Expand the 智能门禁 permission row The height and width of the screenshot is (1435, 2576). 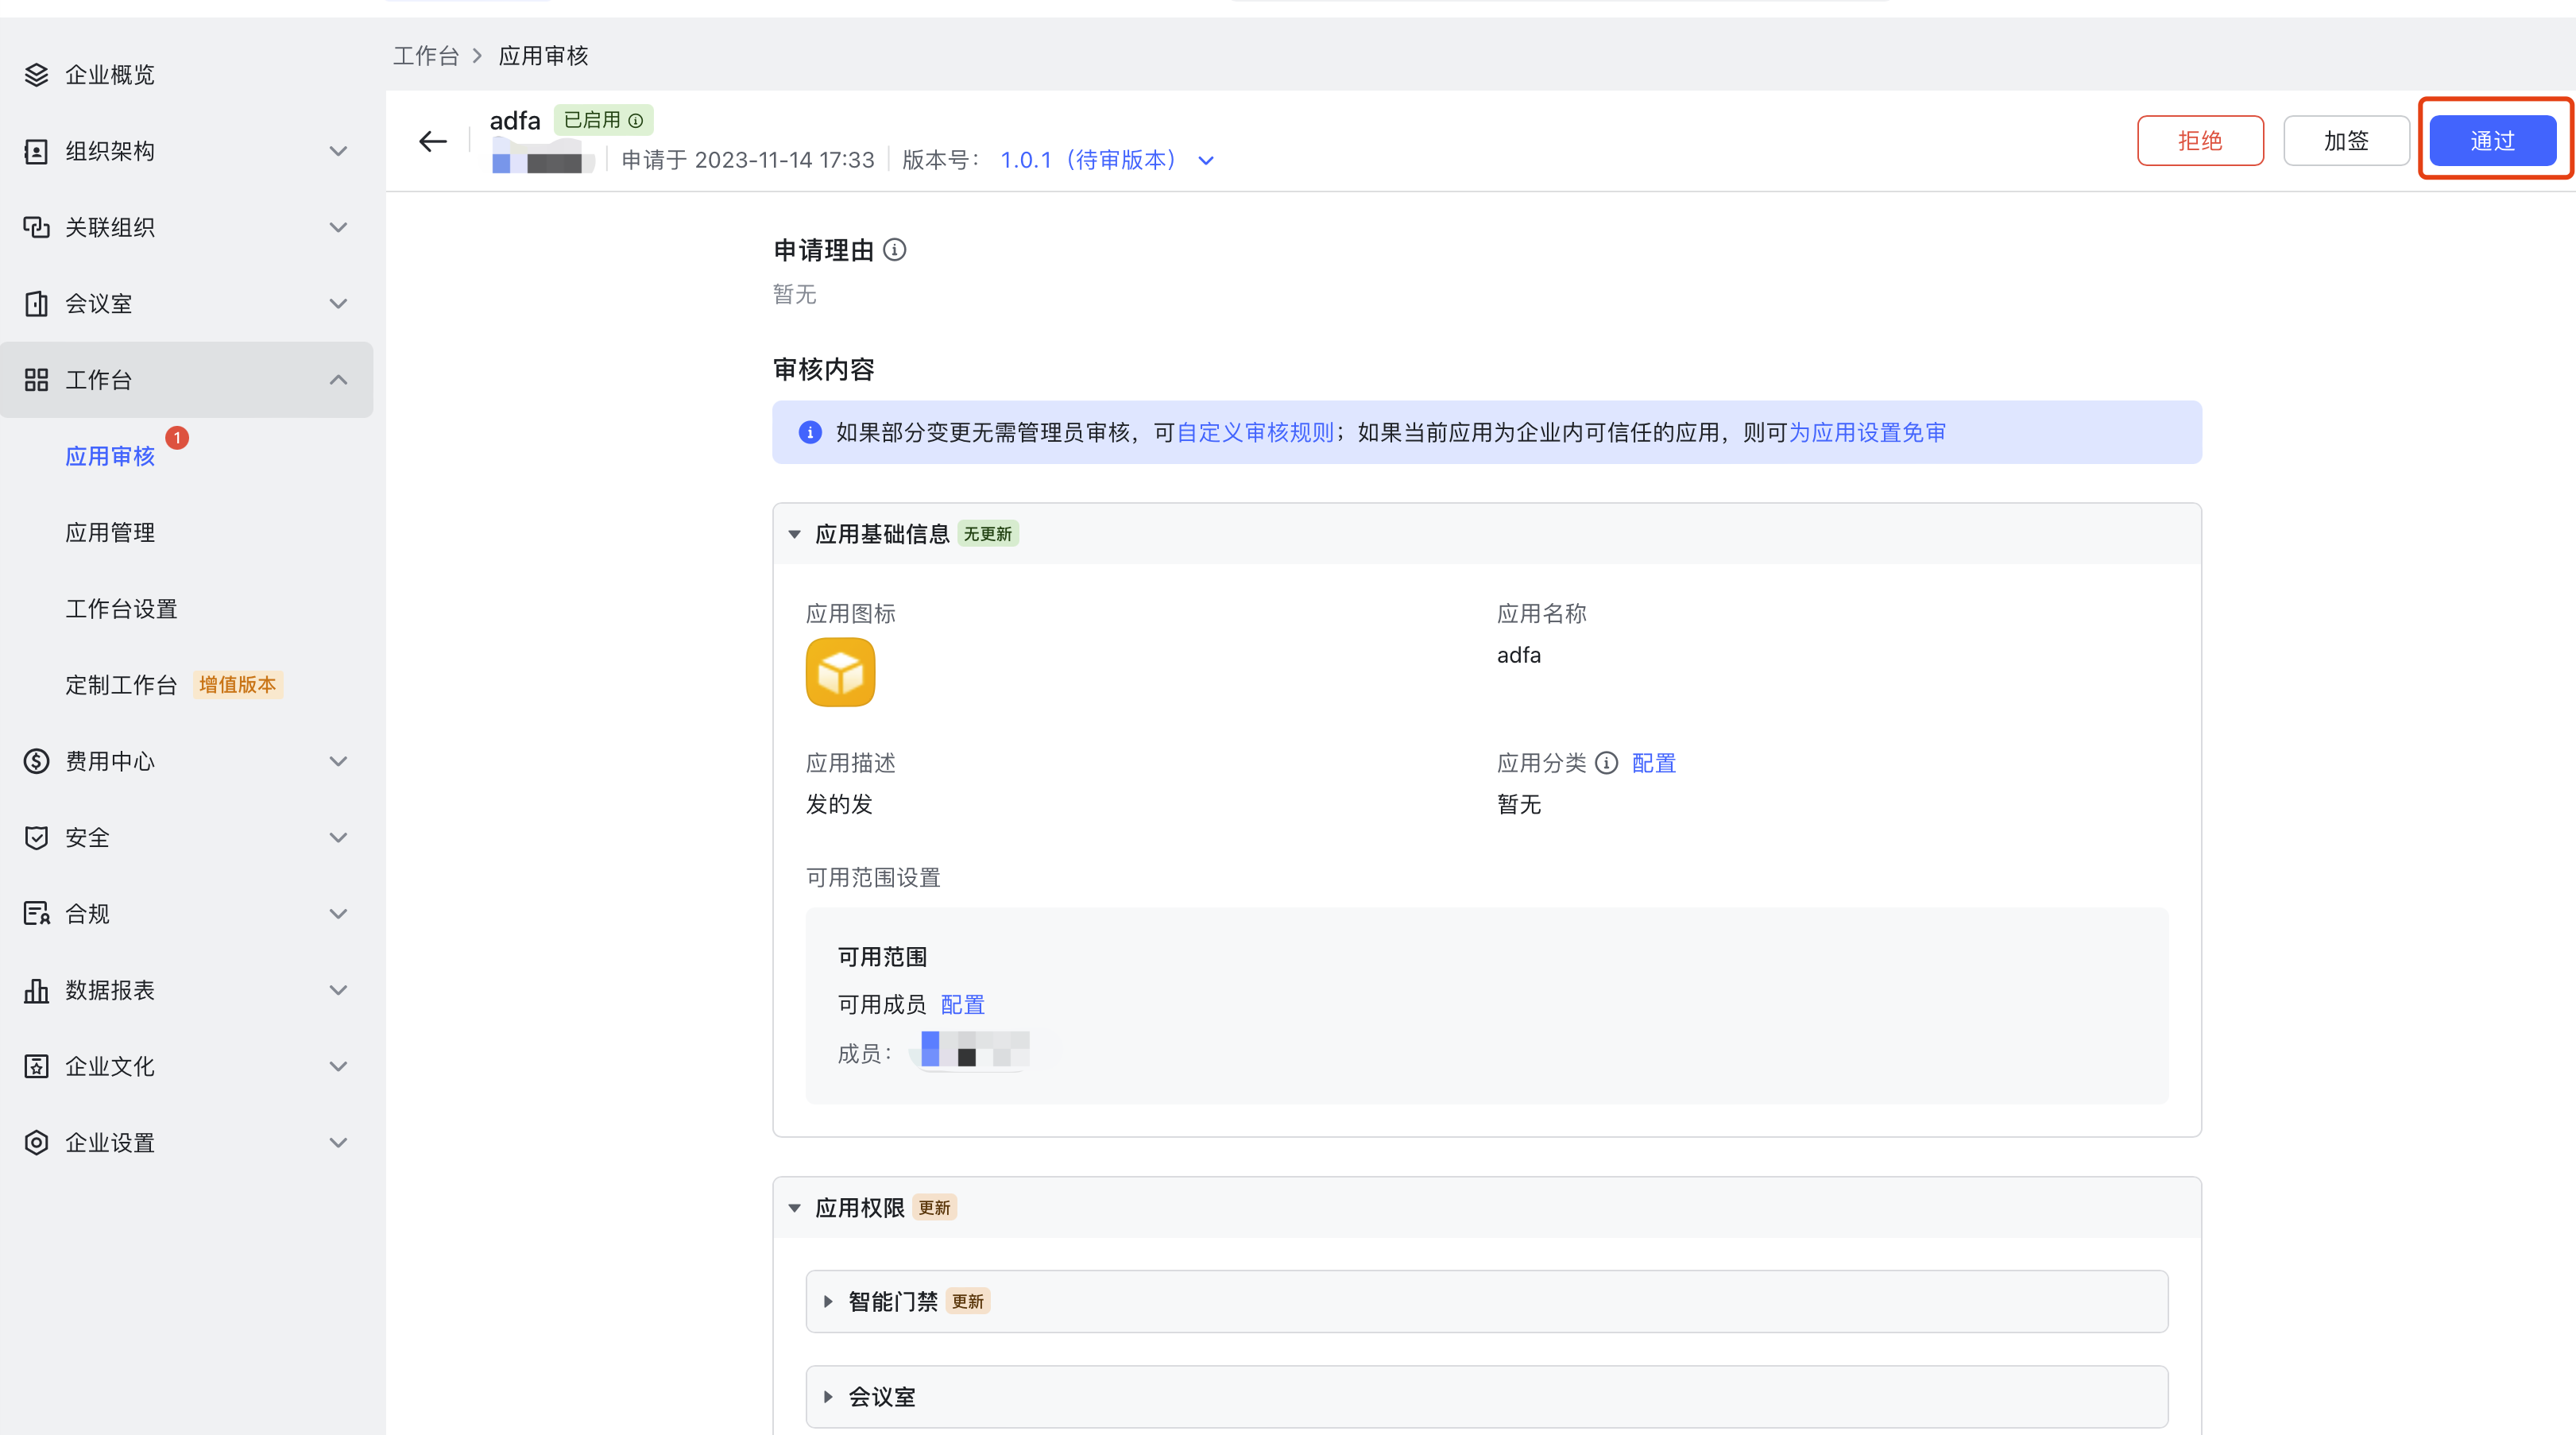[x=1486, y=1301]
